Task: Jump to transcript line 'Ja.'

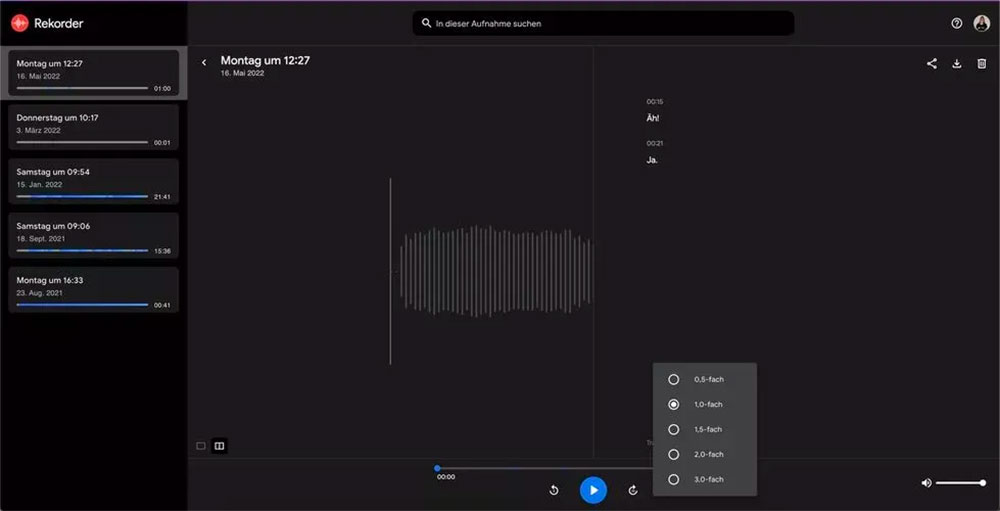Action: click(652, 160)
